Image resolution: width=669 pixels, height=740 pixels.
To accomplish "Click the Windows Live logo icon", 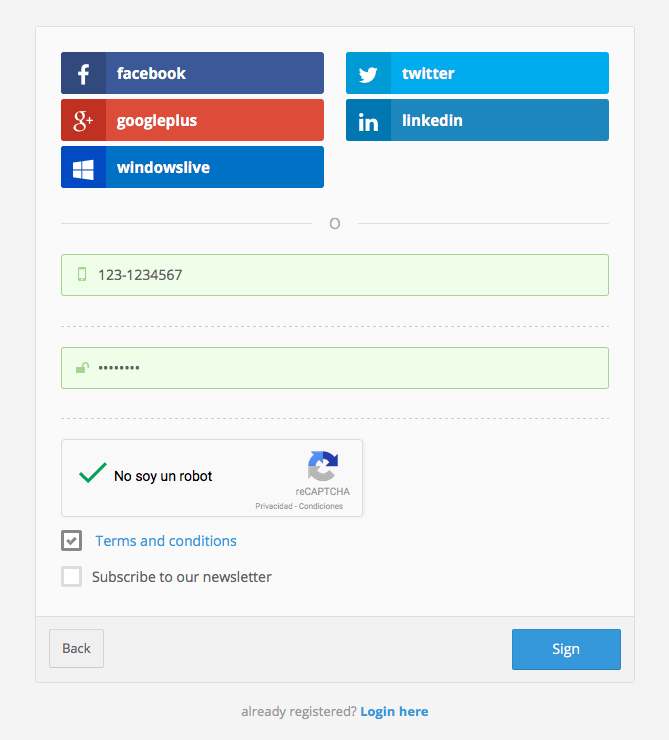I will point(83,168).
